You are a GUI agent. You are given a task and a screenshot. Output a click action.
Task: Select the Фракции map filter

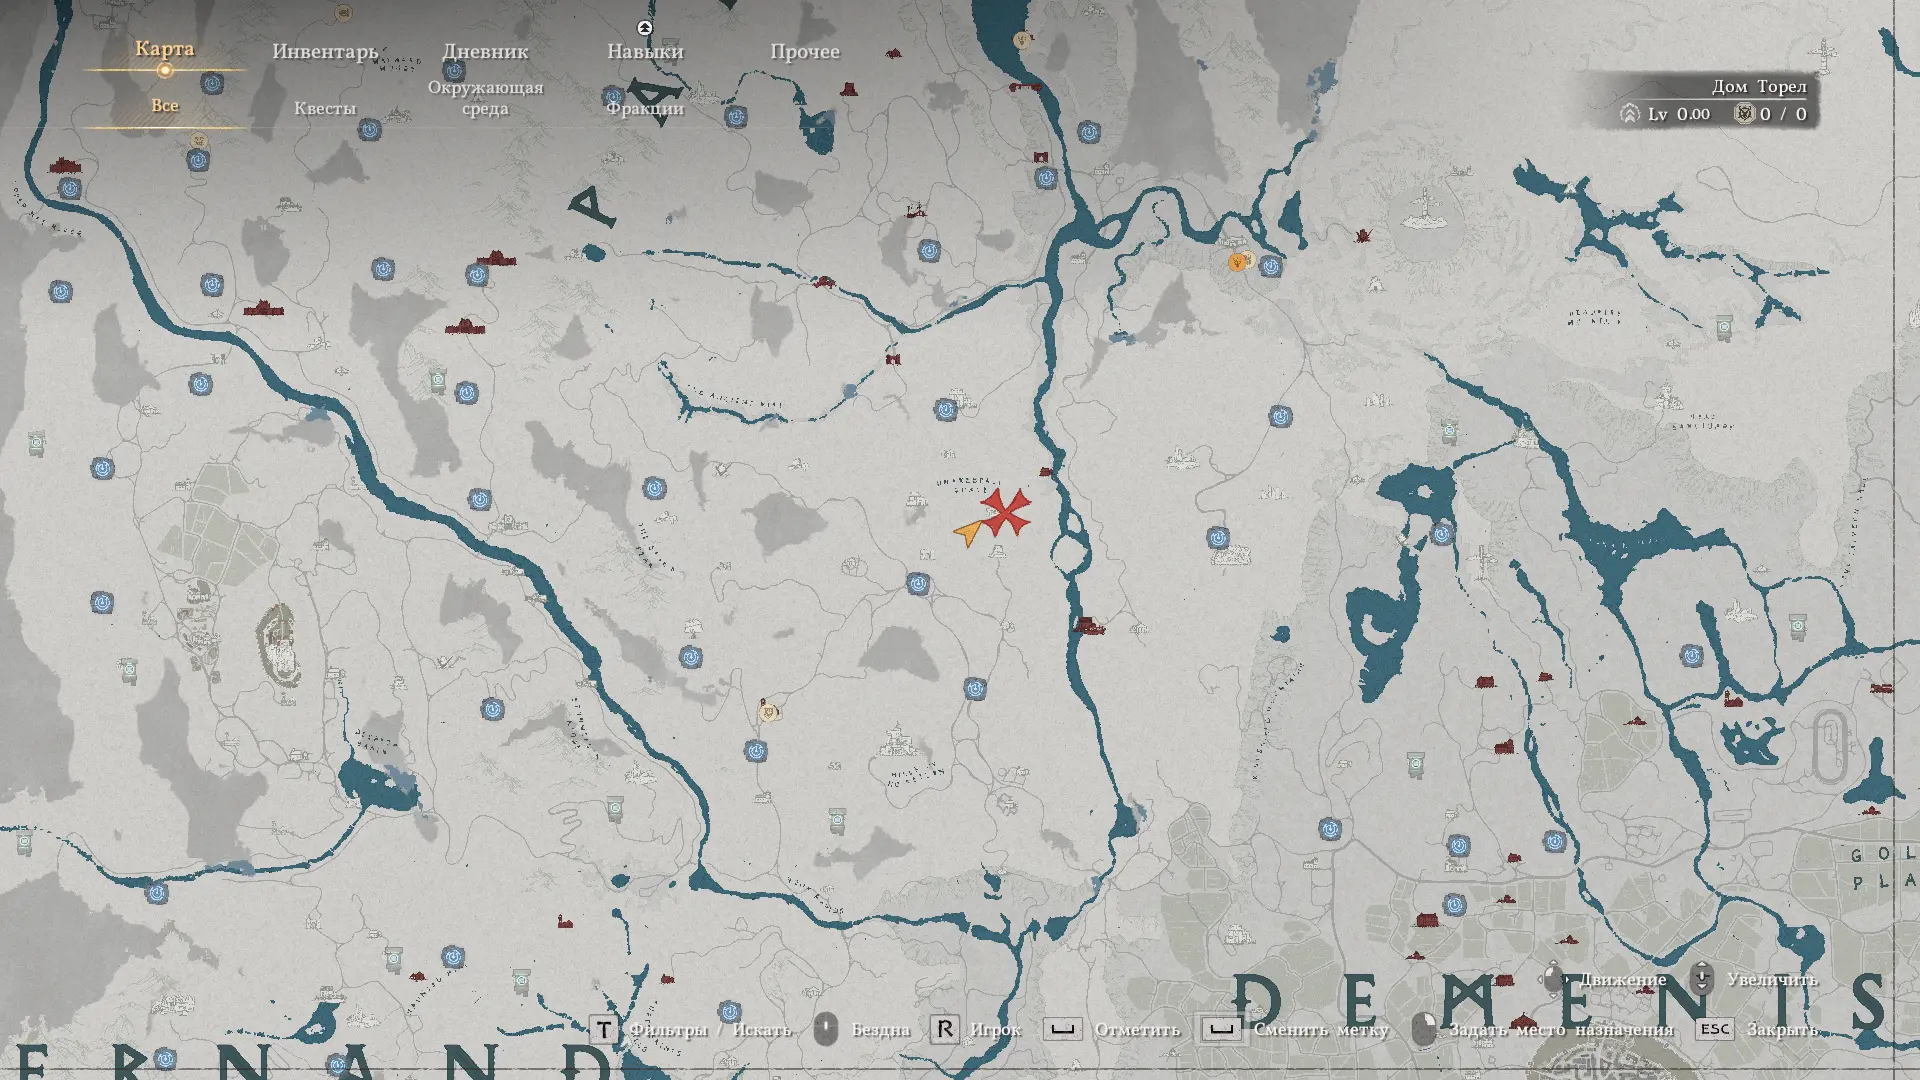645,108
